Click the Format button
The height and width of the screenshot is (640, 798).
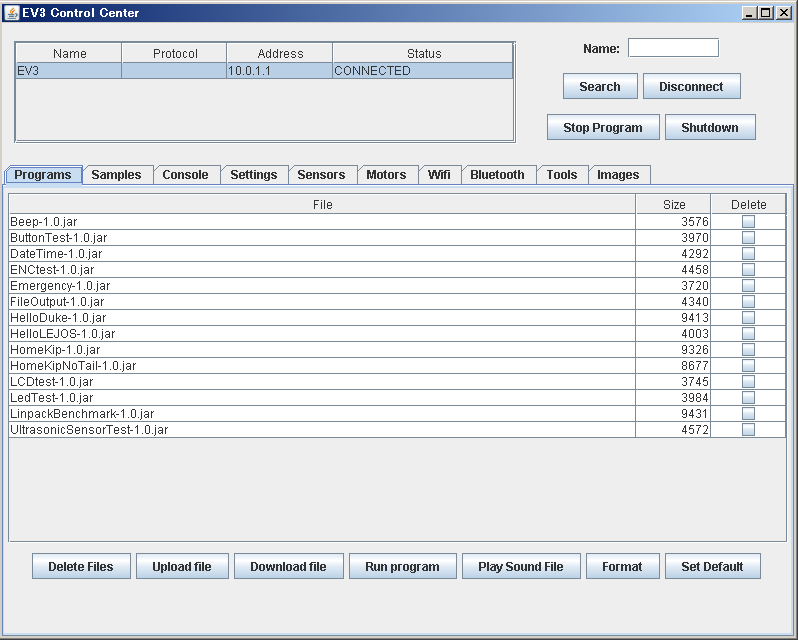[x=622, y=566]
